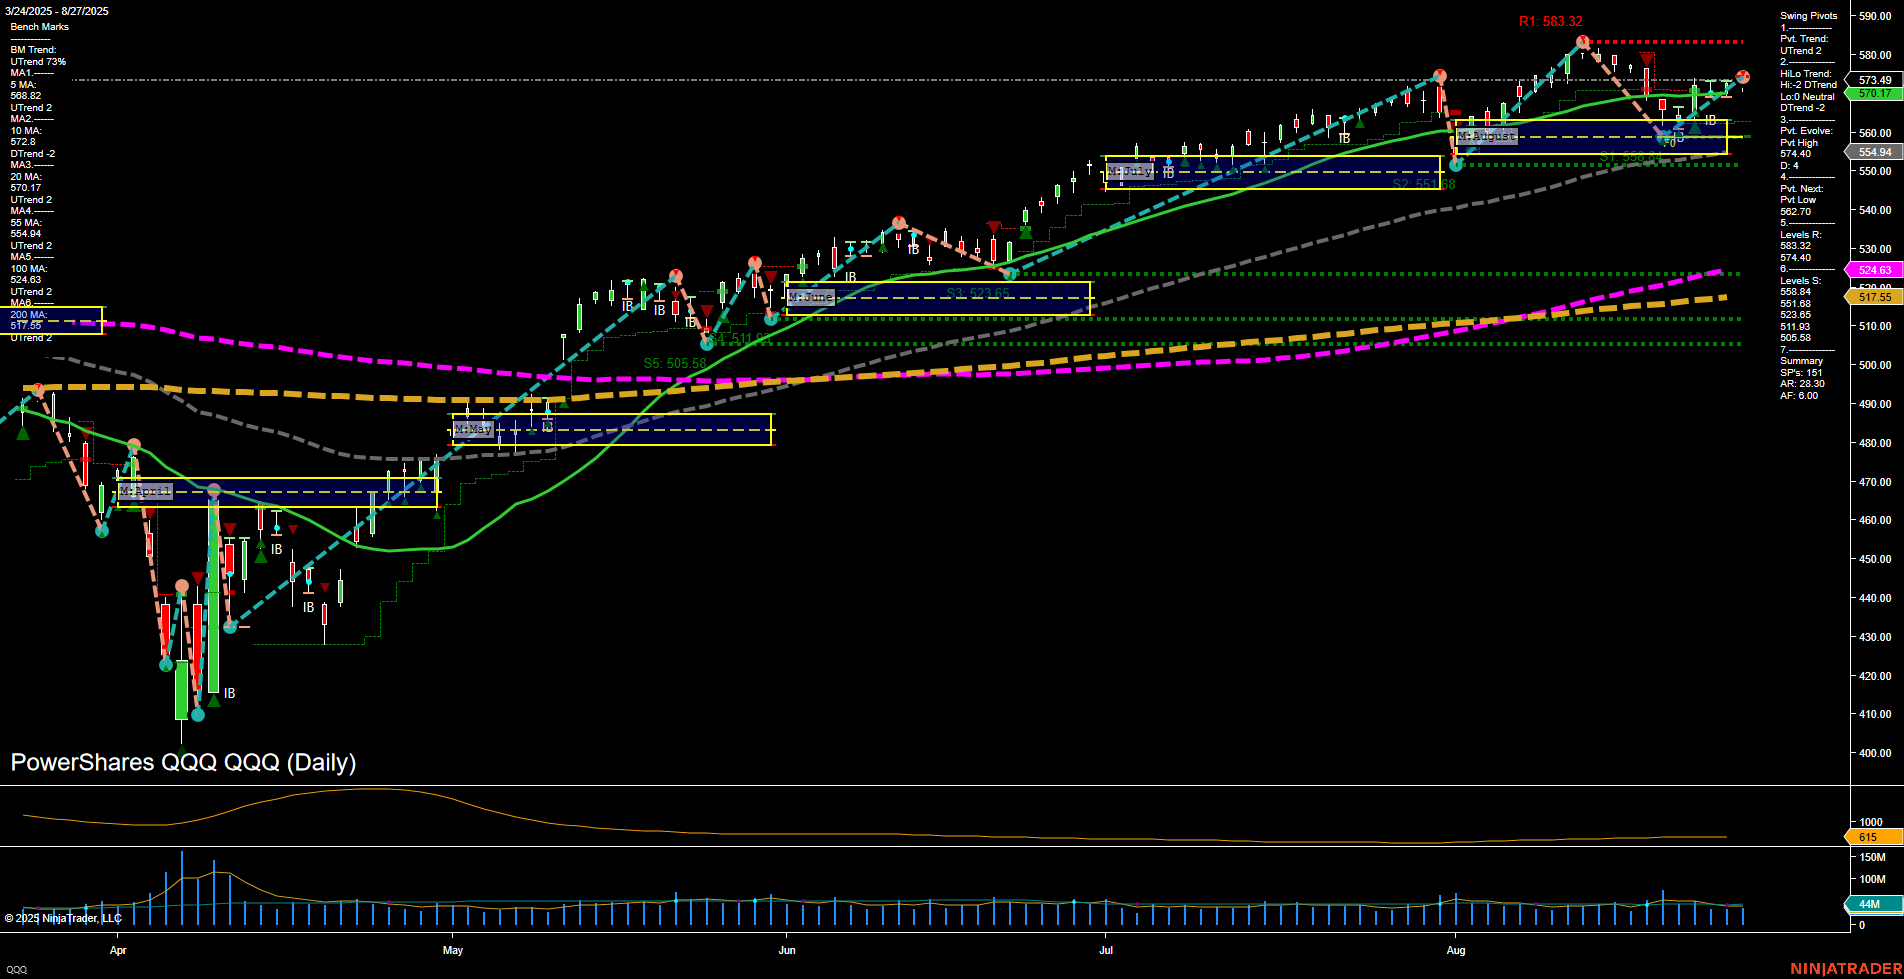Click the 1000 indicator axis label
The width and height of the screenshot is (1904, 979).
coord(1870,822)
